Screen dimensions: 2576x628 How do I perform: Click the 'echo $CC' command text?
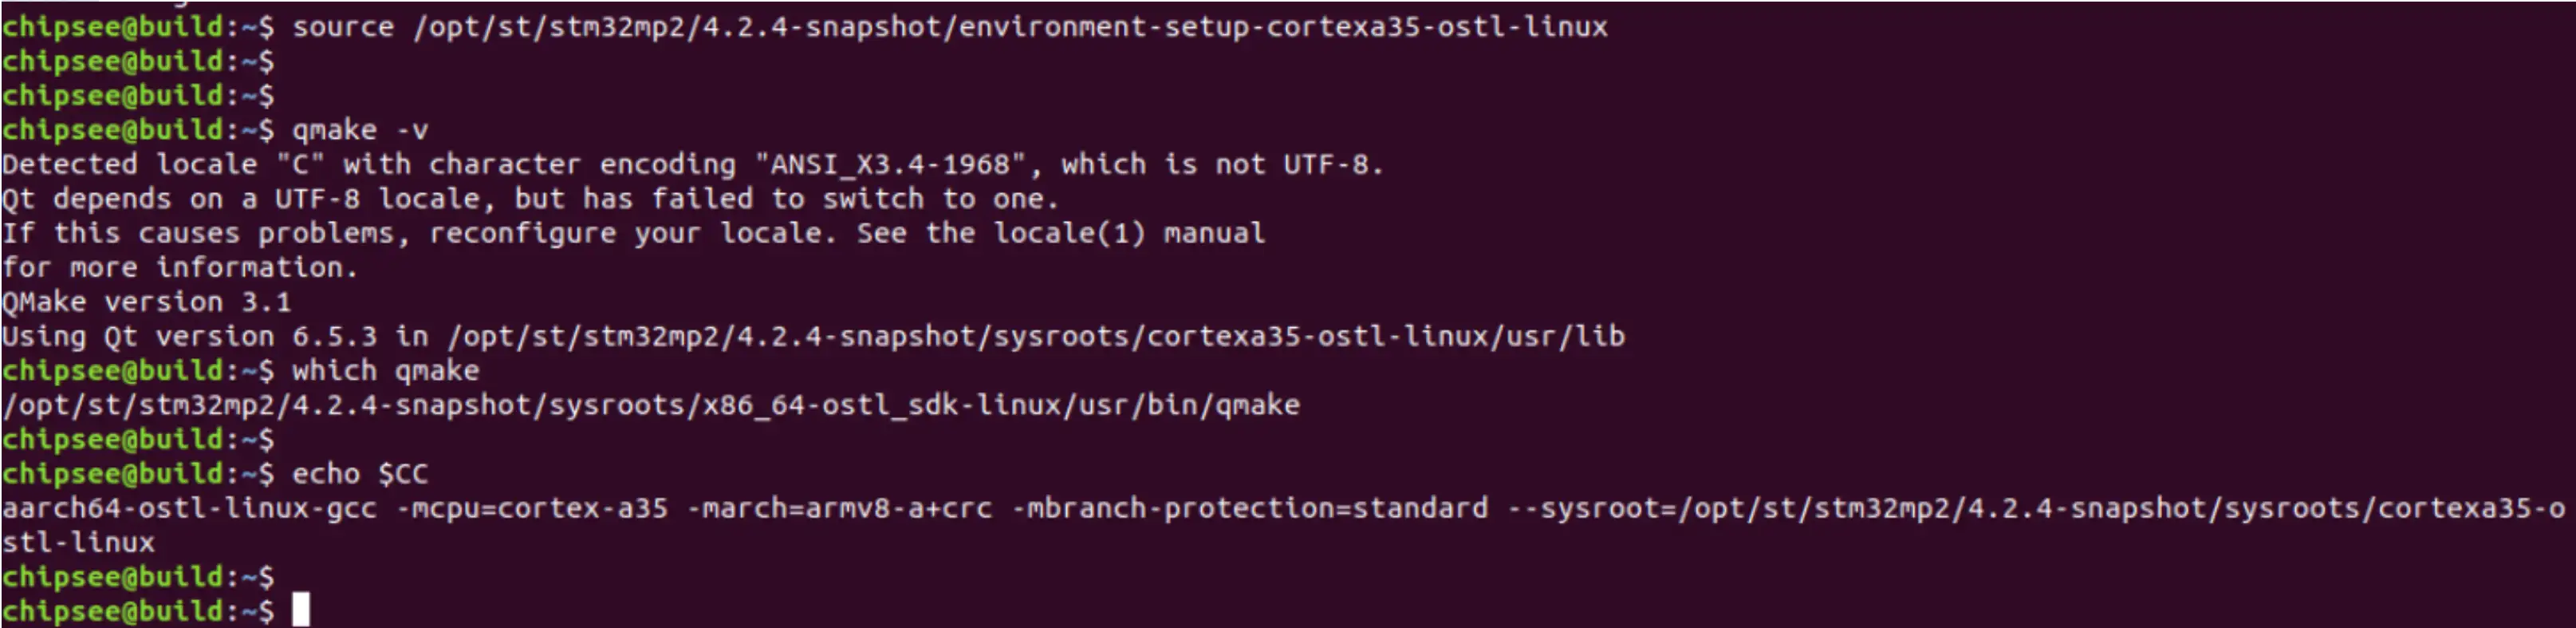360,473
